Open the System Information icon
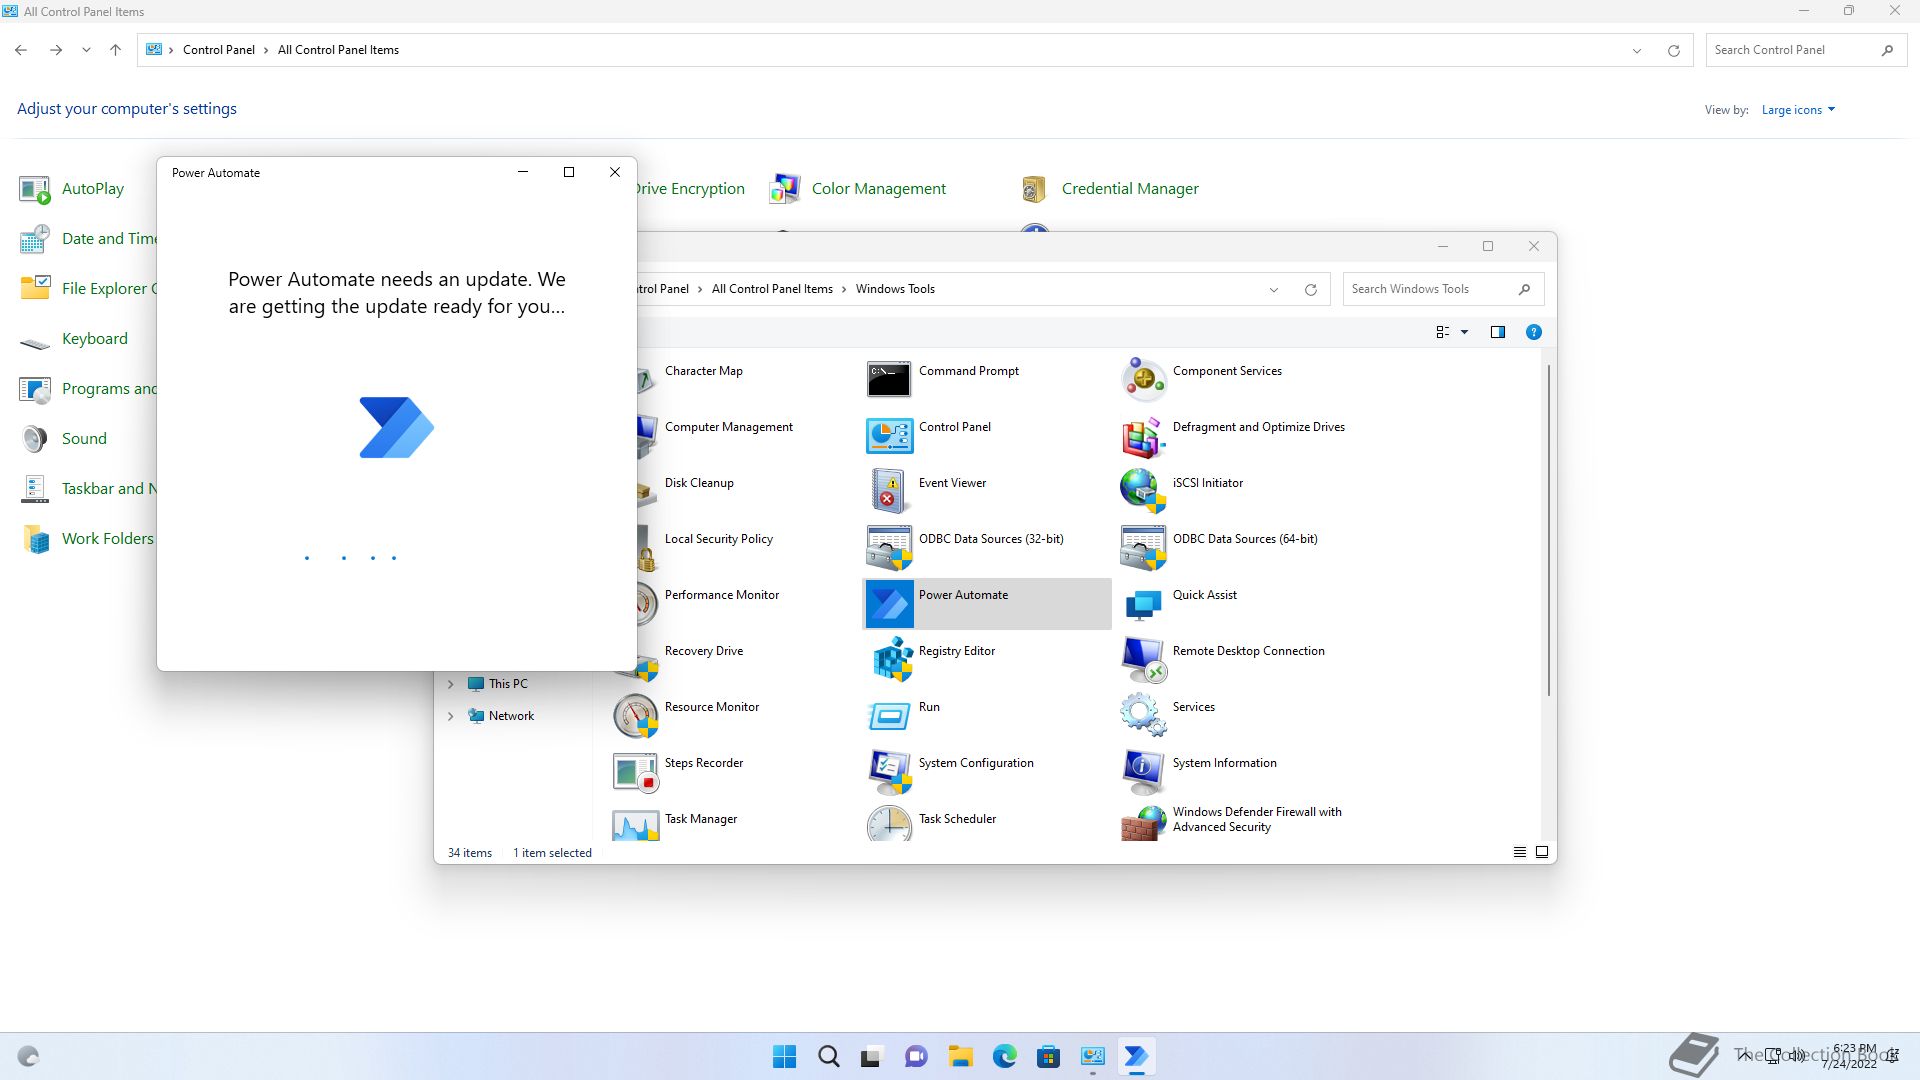This screenshot has height=1080, width=1920. coord(1143,772)
